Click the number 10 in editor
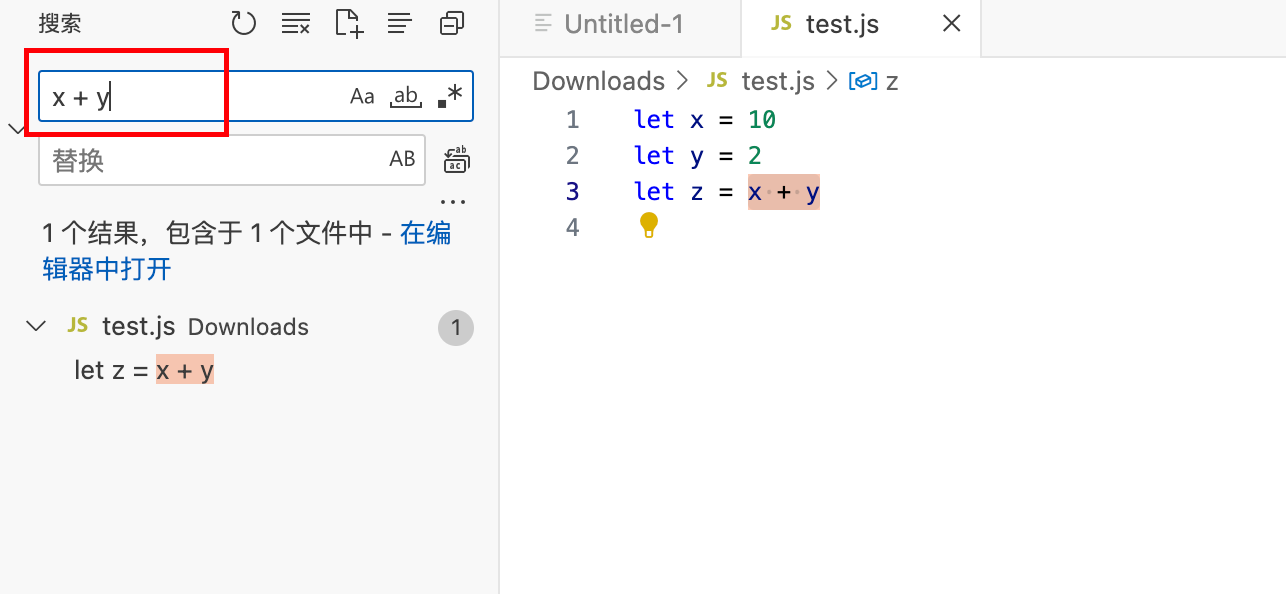Screen dimensions: 1286x594 tap(762, 120)
